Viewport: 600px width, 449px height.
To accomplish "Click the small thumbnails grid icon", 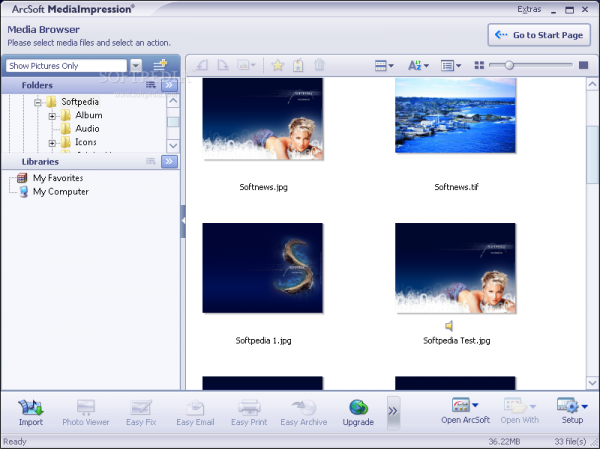I will point(479,66).
